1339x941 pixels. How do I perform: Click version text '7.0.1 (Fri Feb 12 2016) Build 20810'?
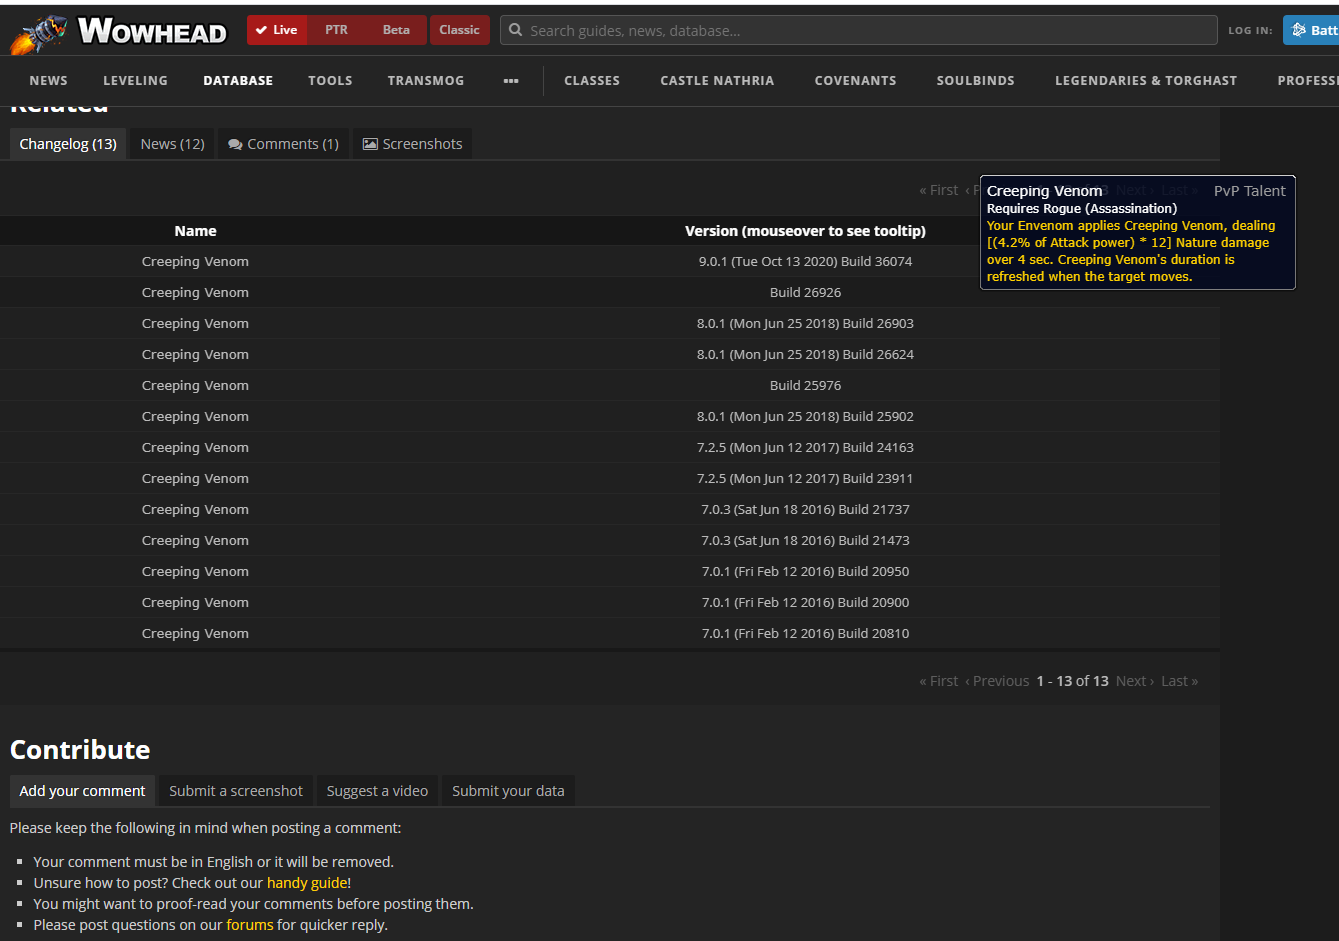coord(805,634)
